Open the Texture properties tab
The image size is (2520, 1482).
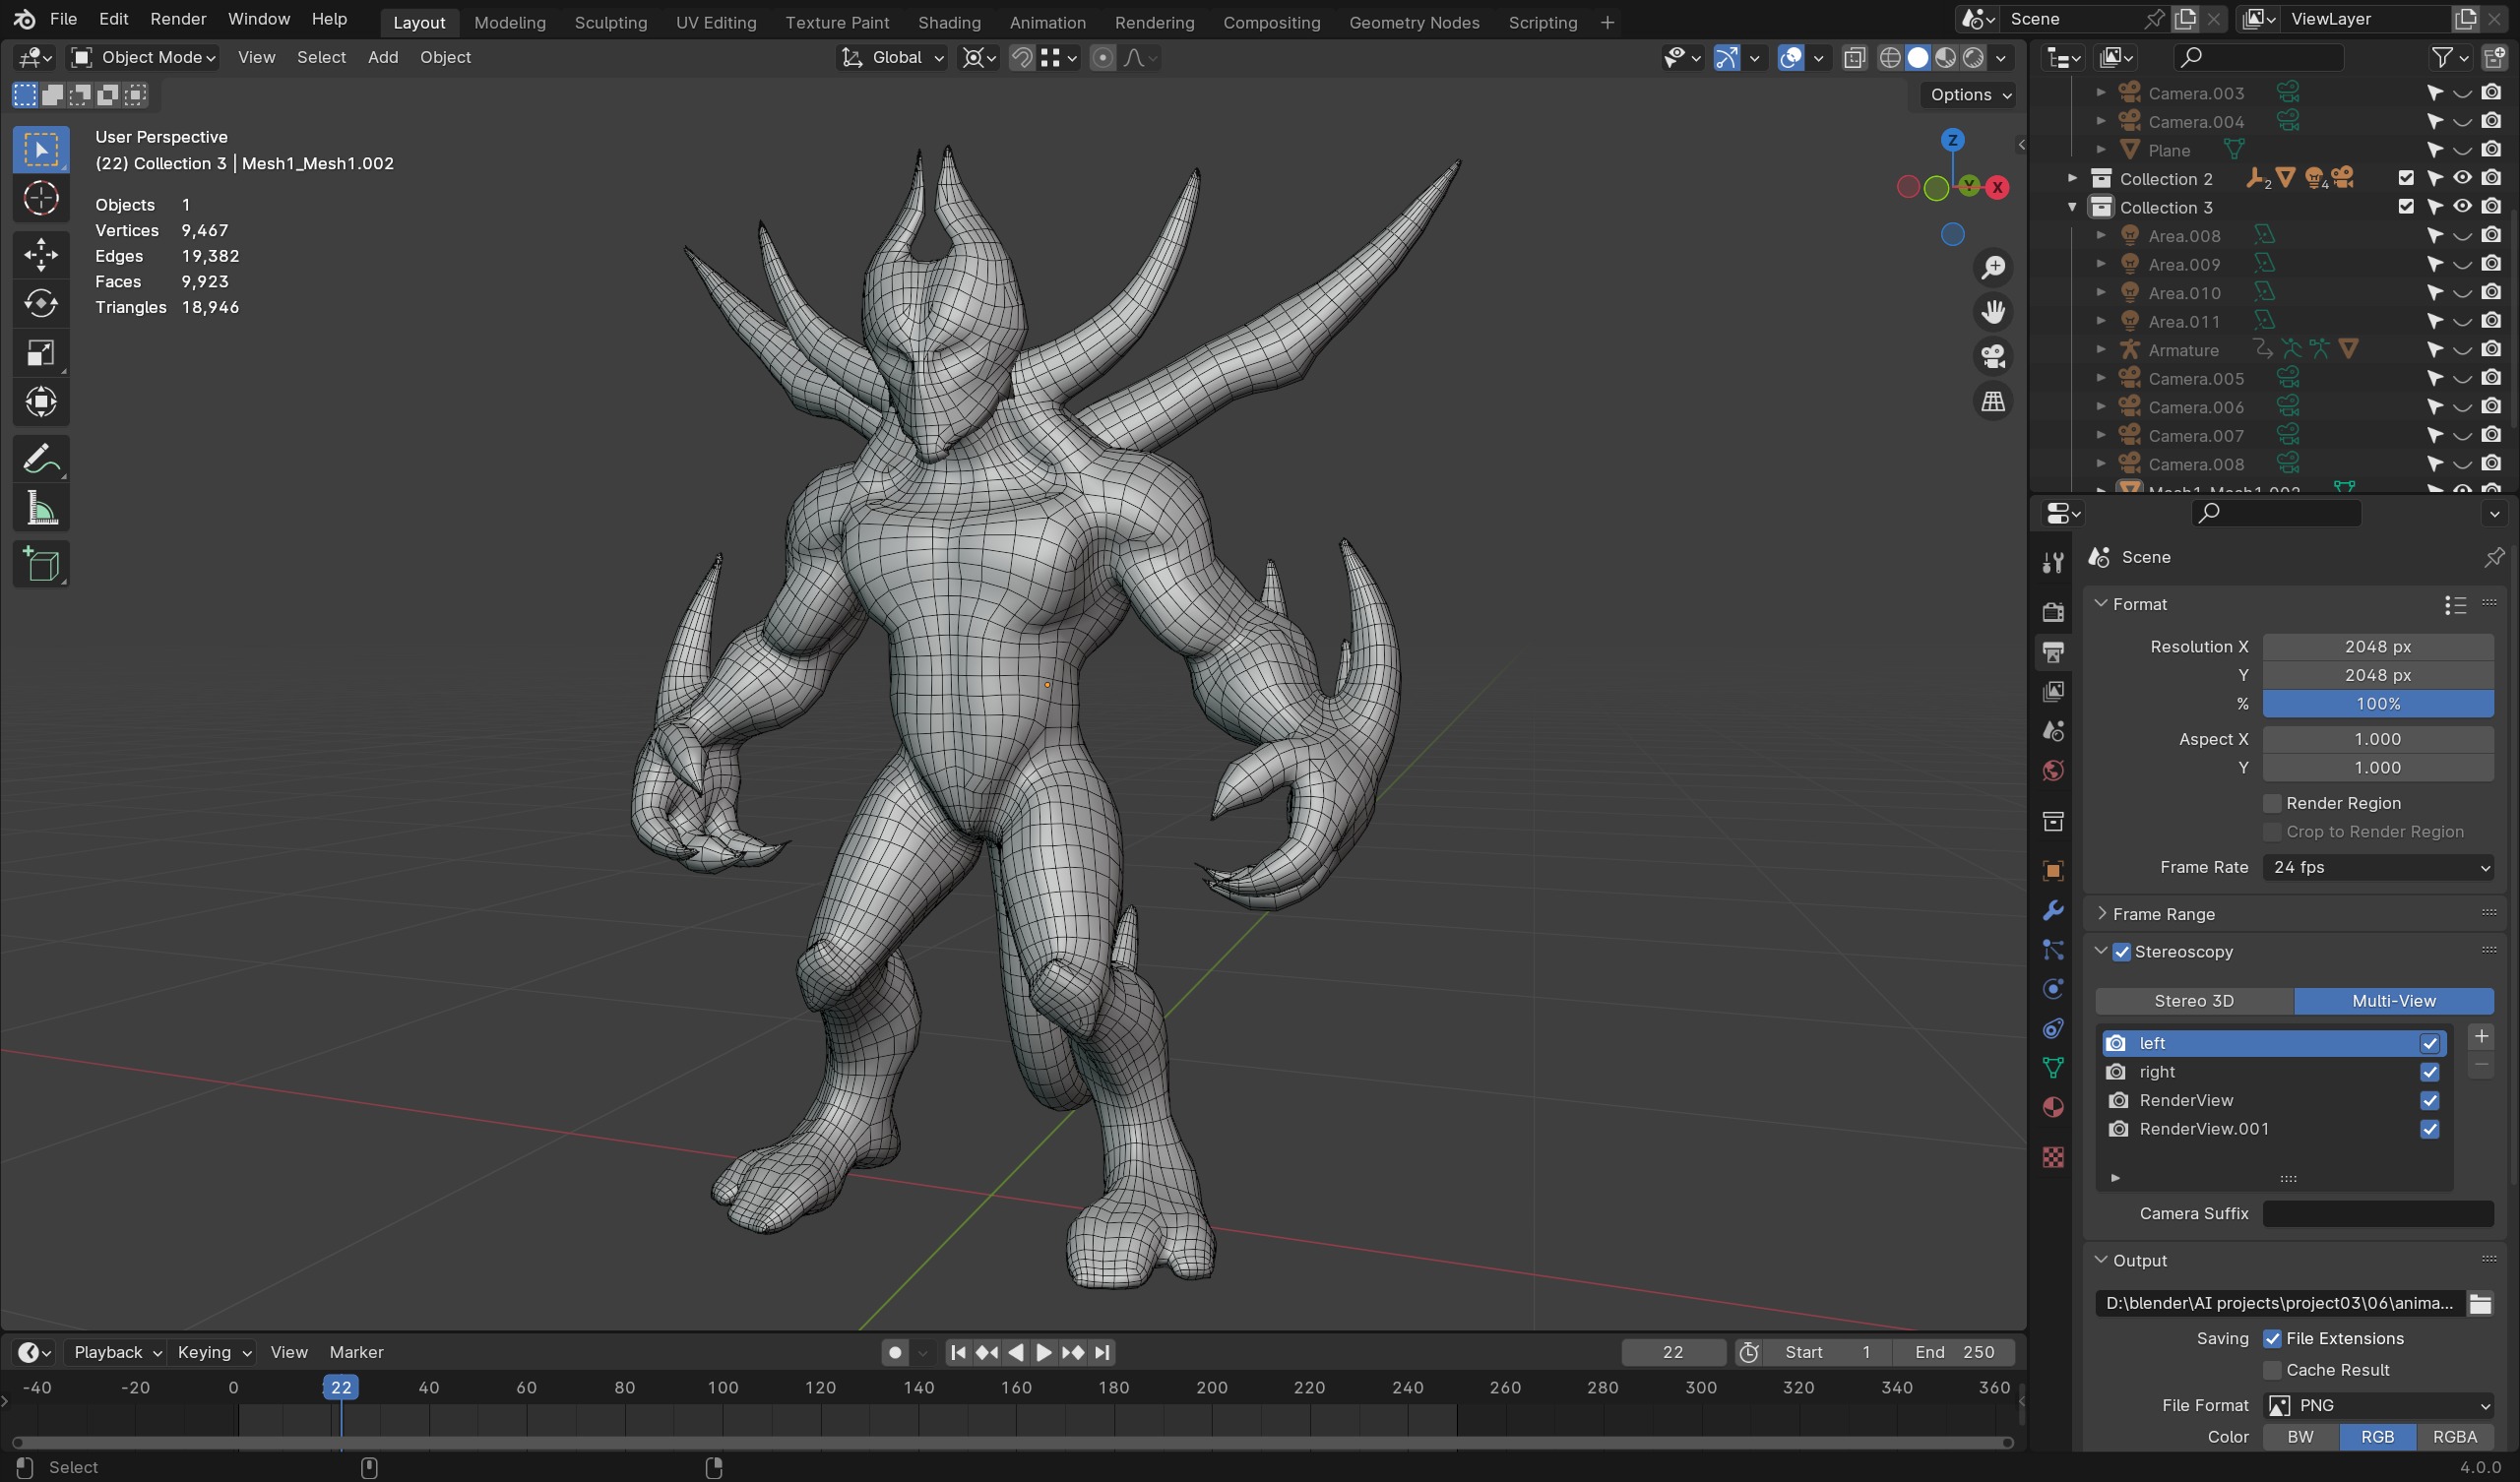point(2053,1157)
